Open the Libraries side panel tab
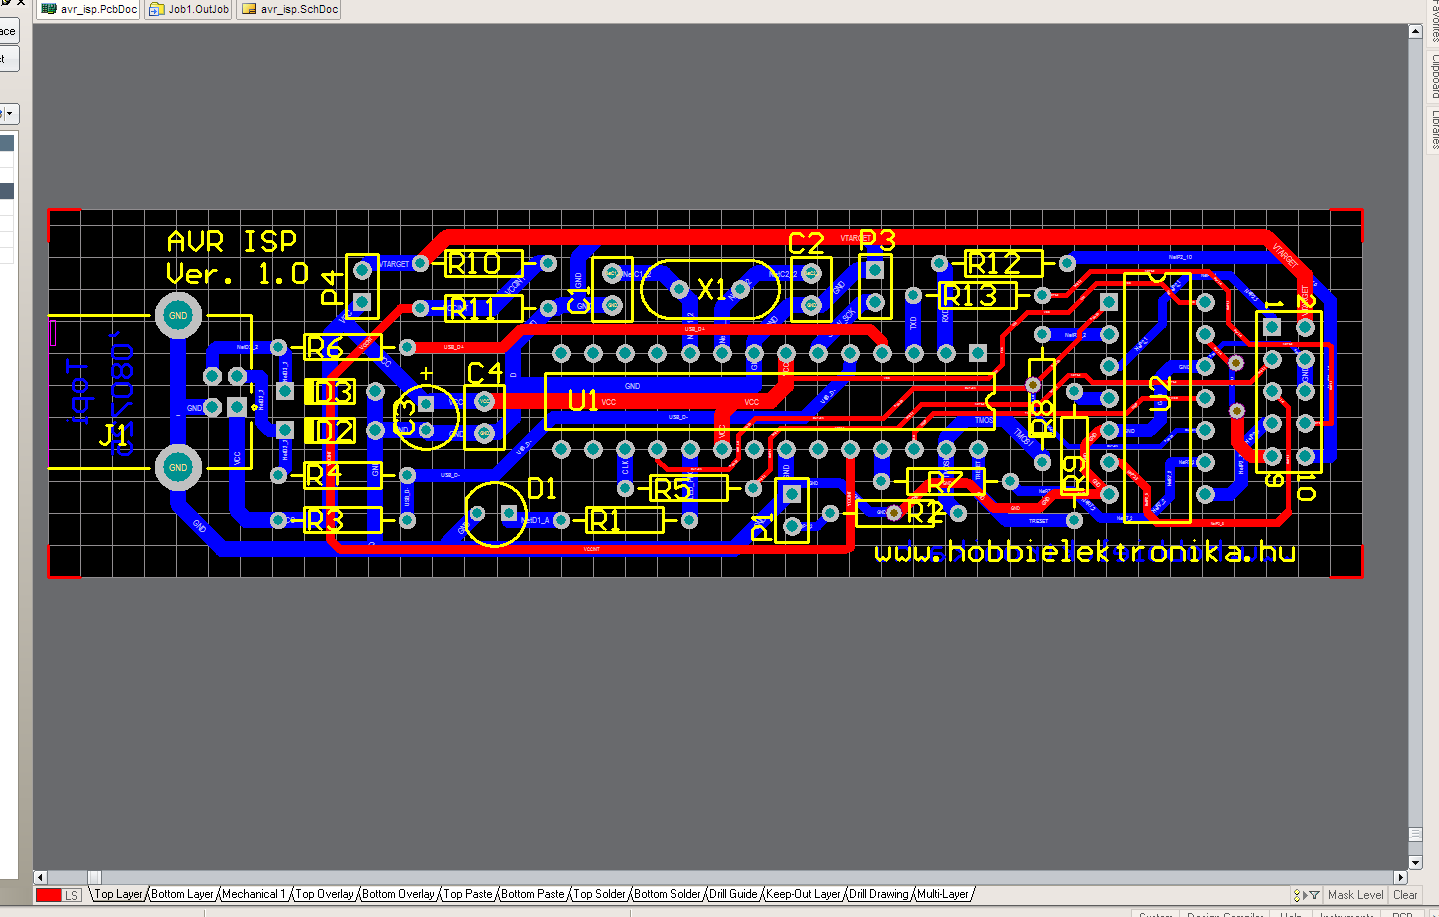 (x=1433, y=128)
